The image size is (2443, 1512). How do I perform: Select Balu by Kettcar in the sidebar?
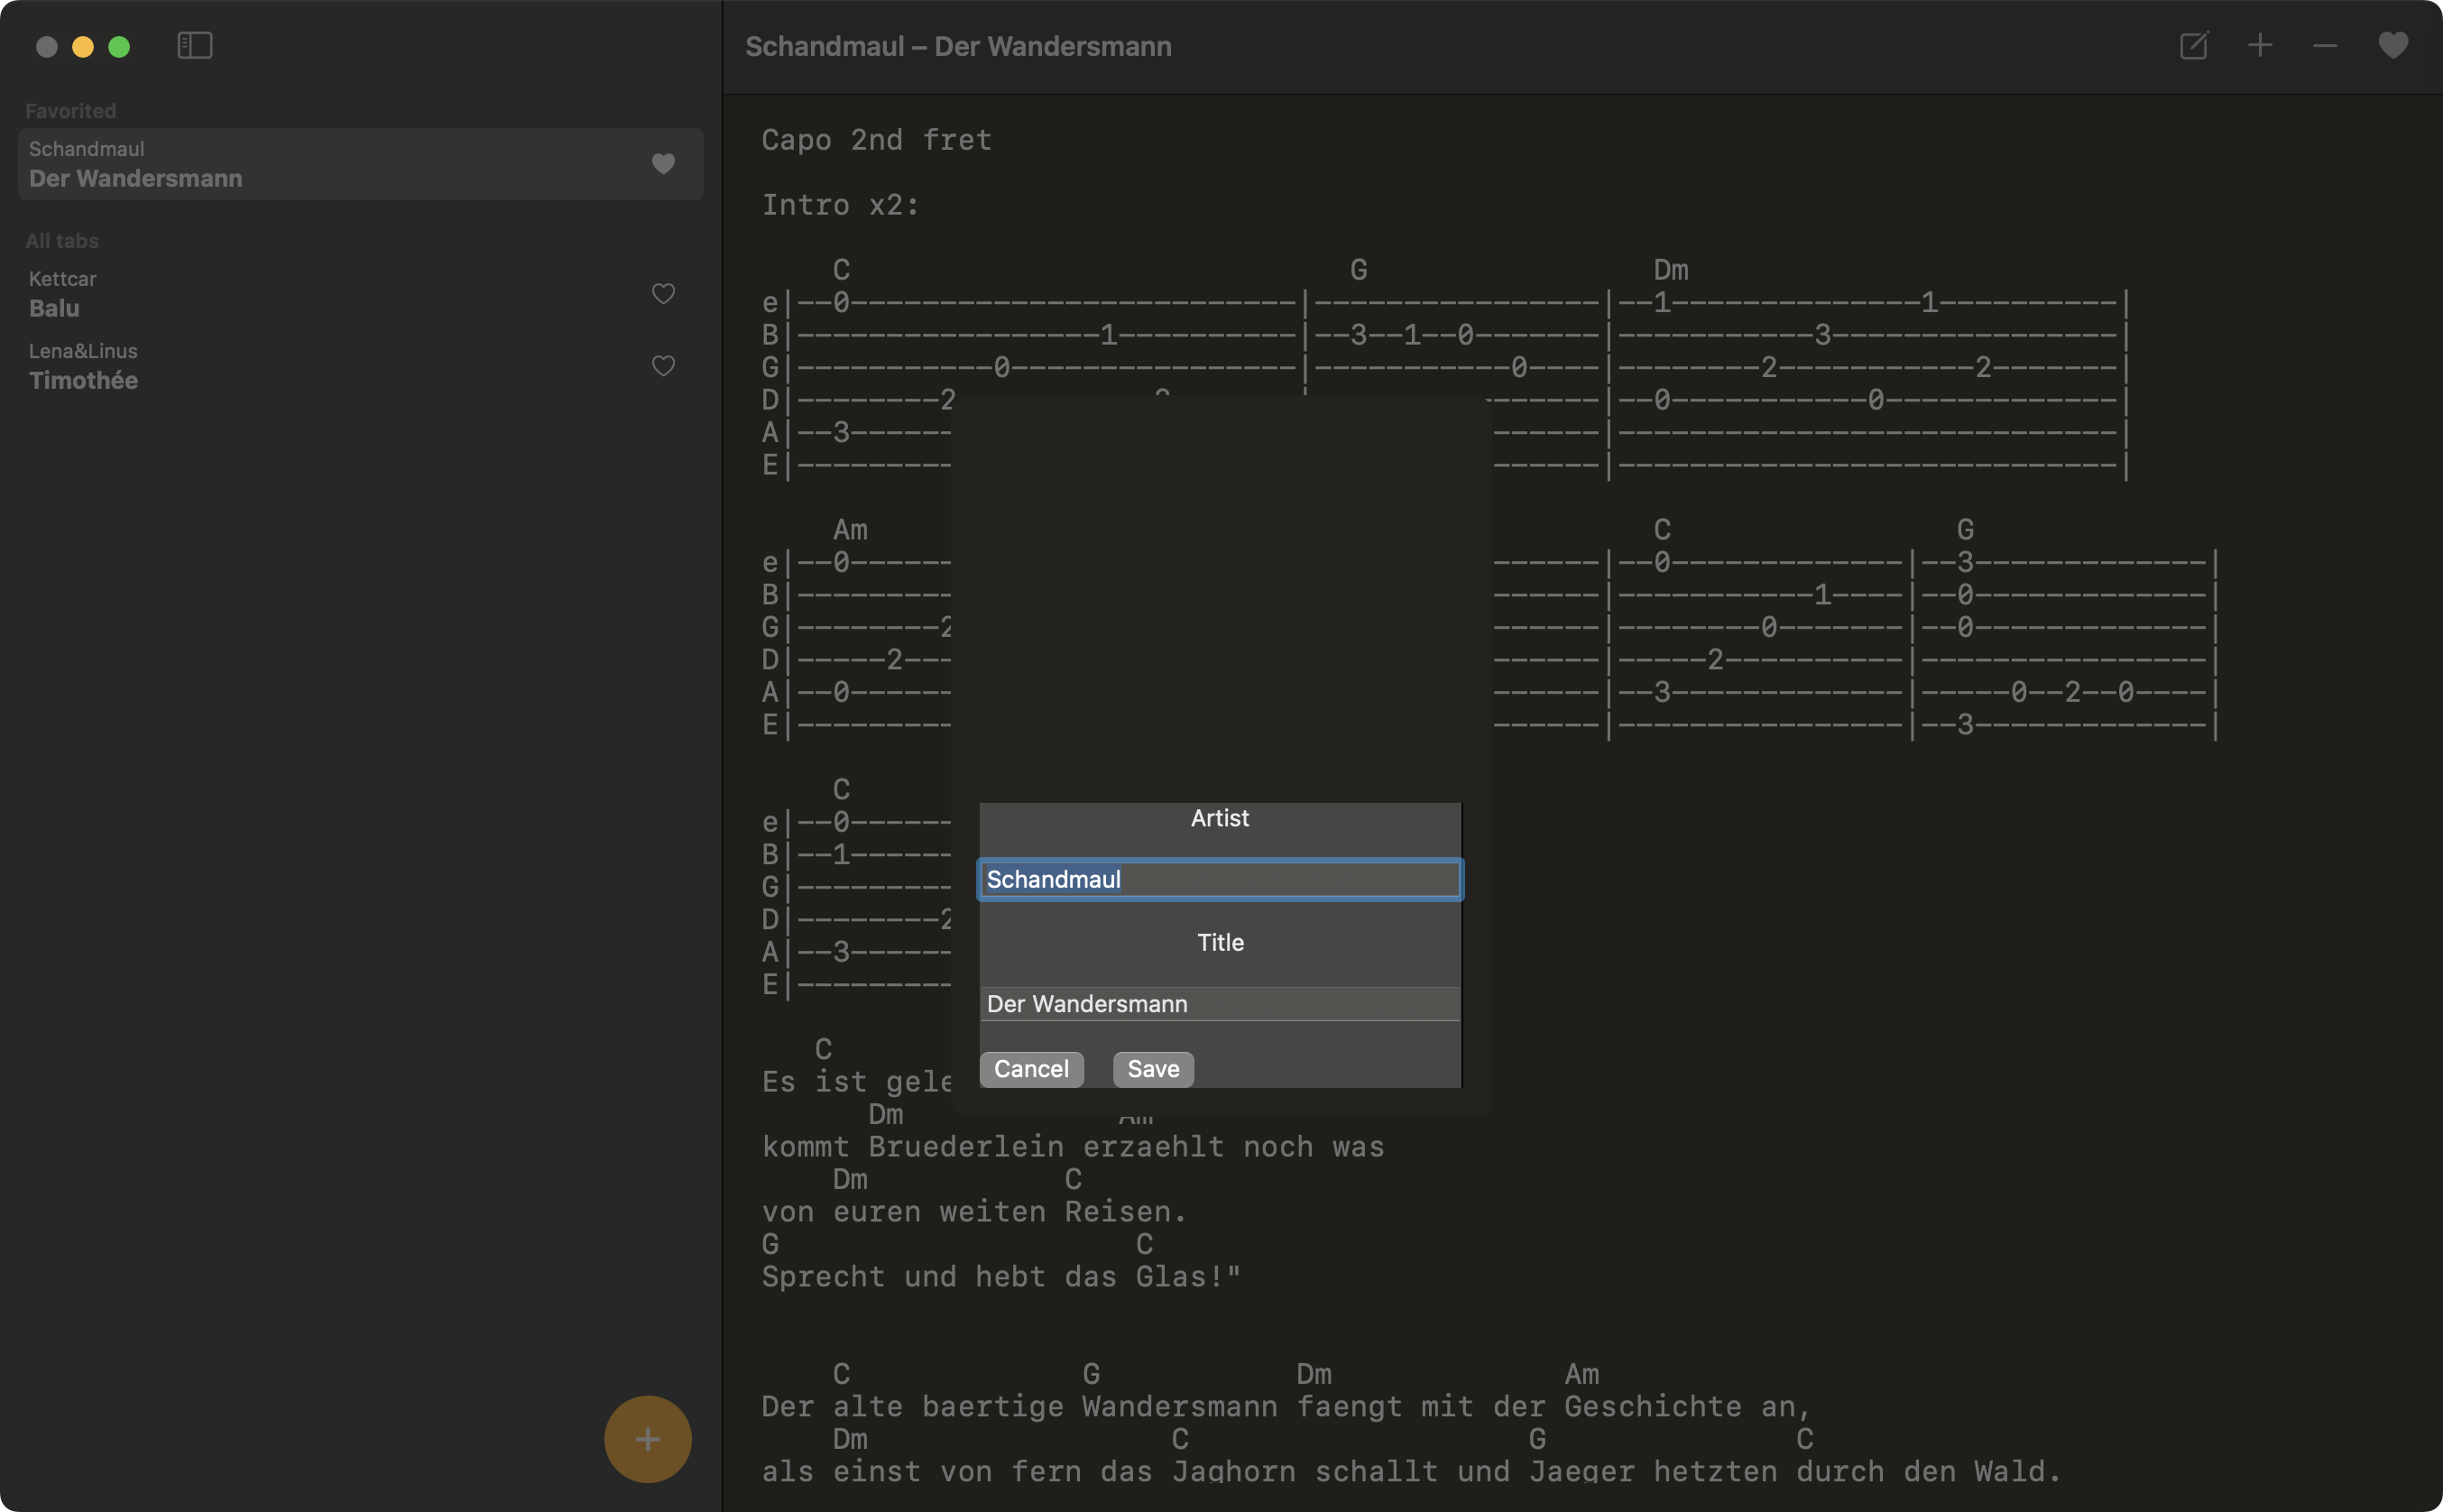pos(300,293)
